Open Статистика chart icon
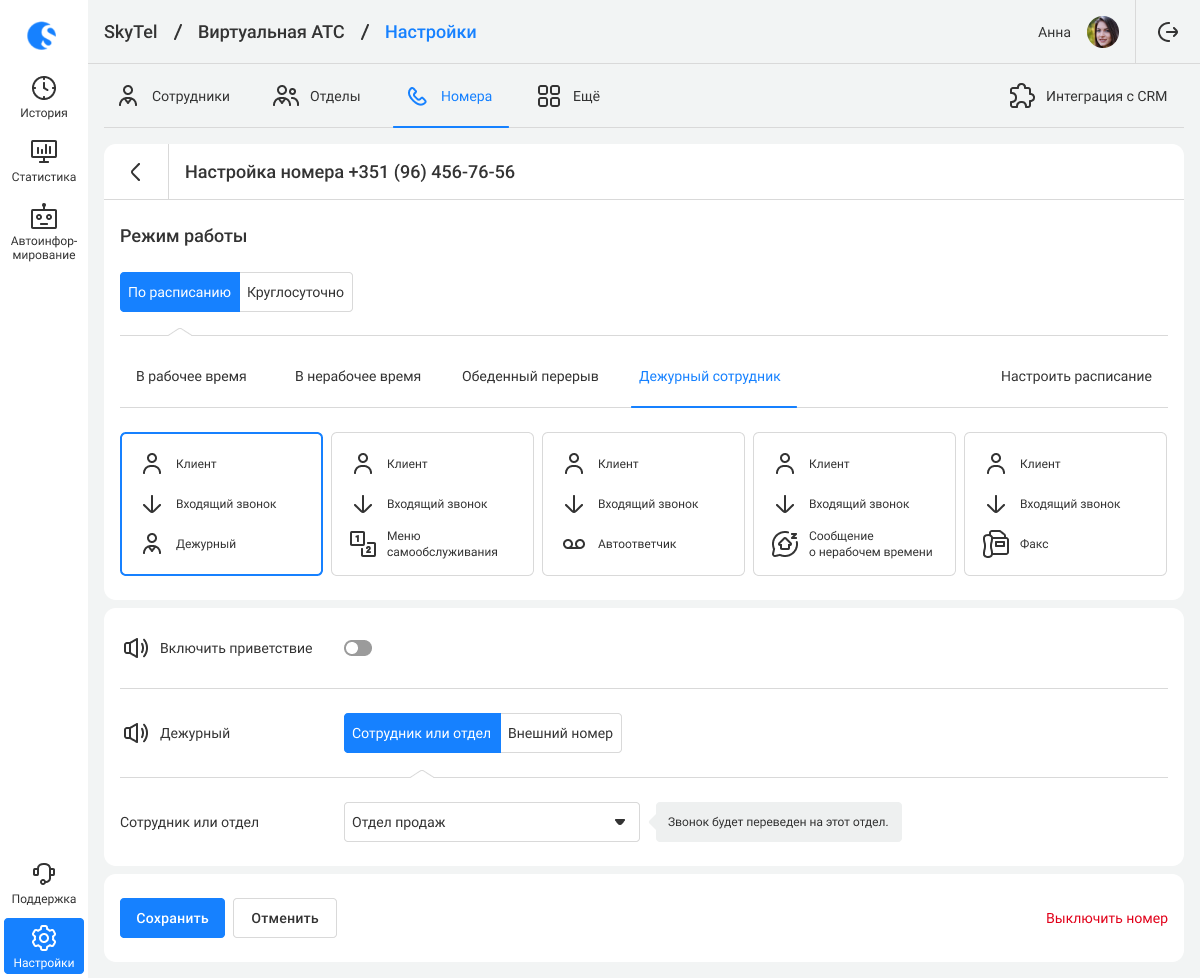 (44, 152)
